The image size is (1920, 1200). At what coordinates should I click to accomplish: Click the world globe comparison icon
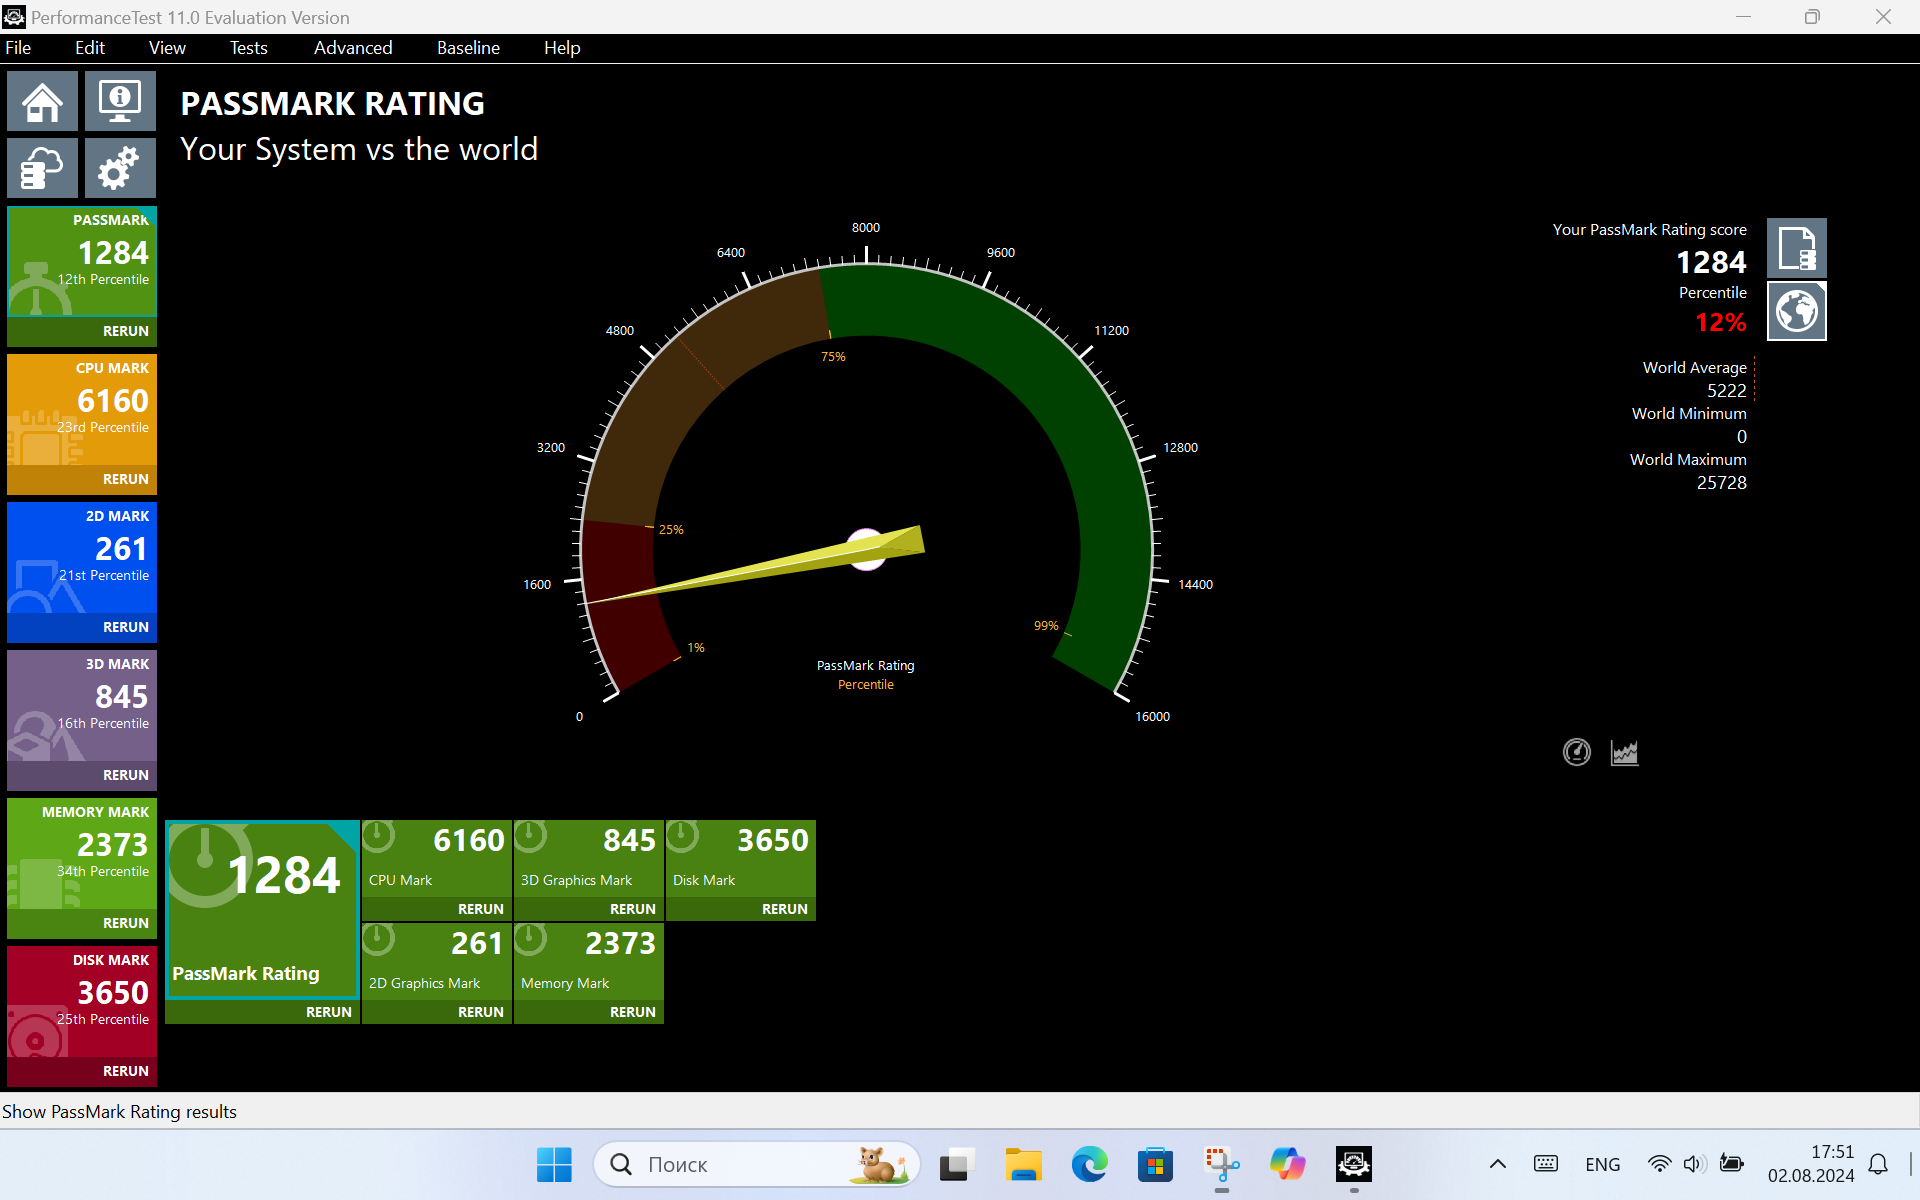1796,311
